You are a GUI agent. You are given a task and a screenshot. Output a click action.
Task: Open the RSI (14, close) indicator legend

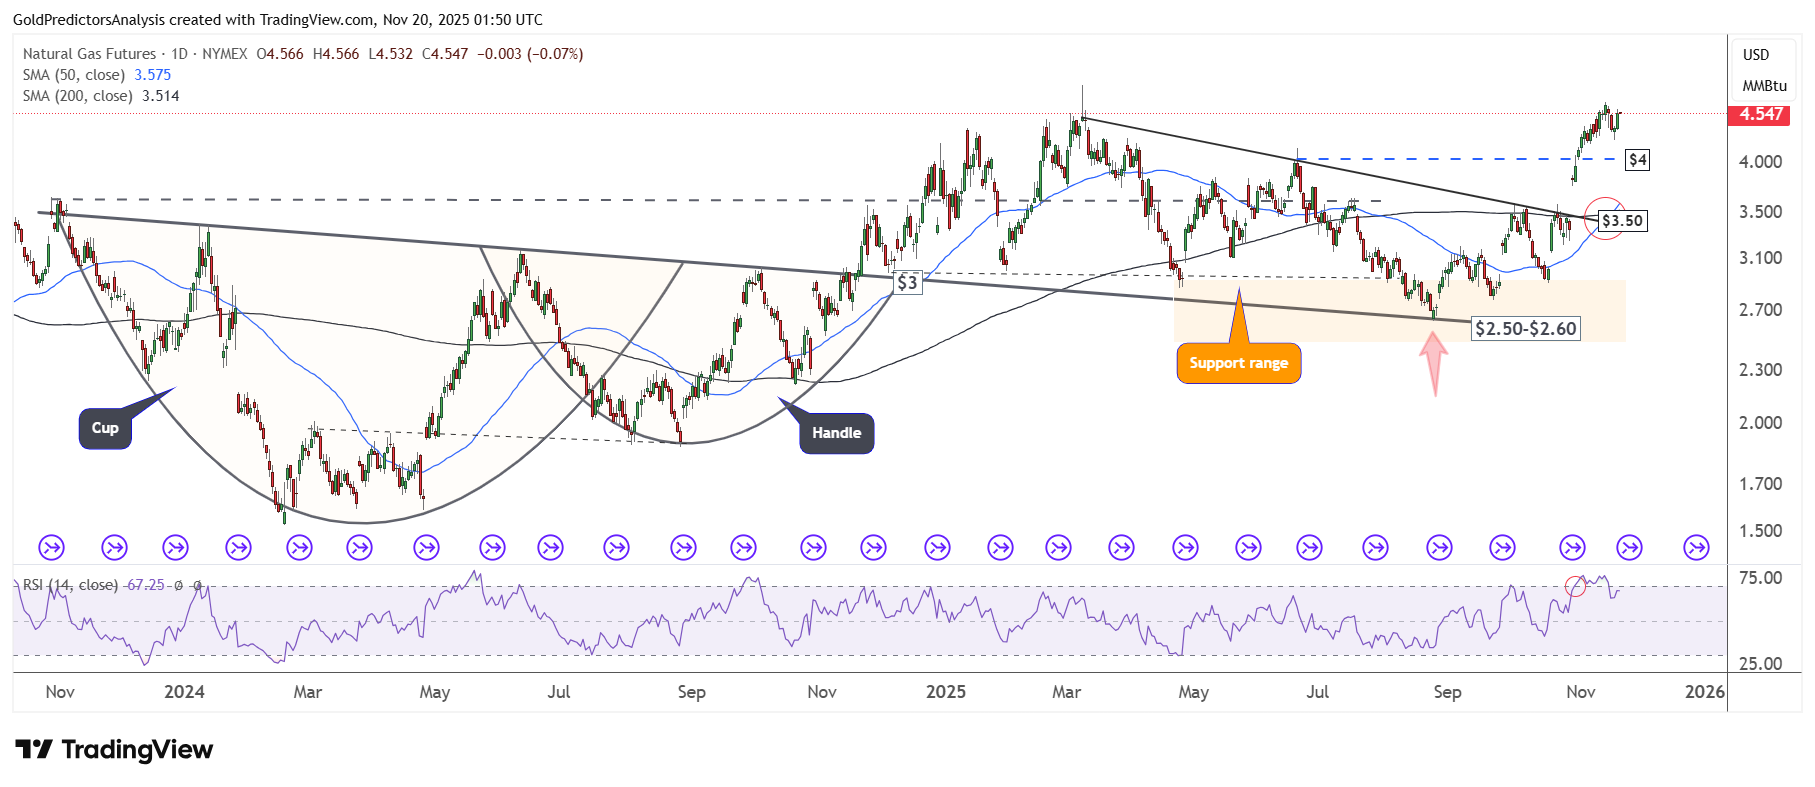coord(70,585)
